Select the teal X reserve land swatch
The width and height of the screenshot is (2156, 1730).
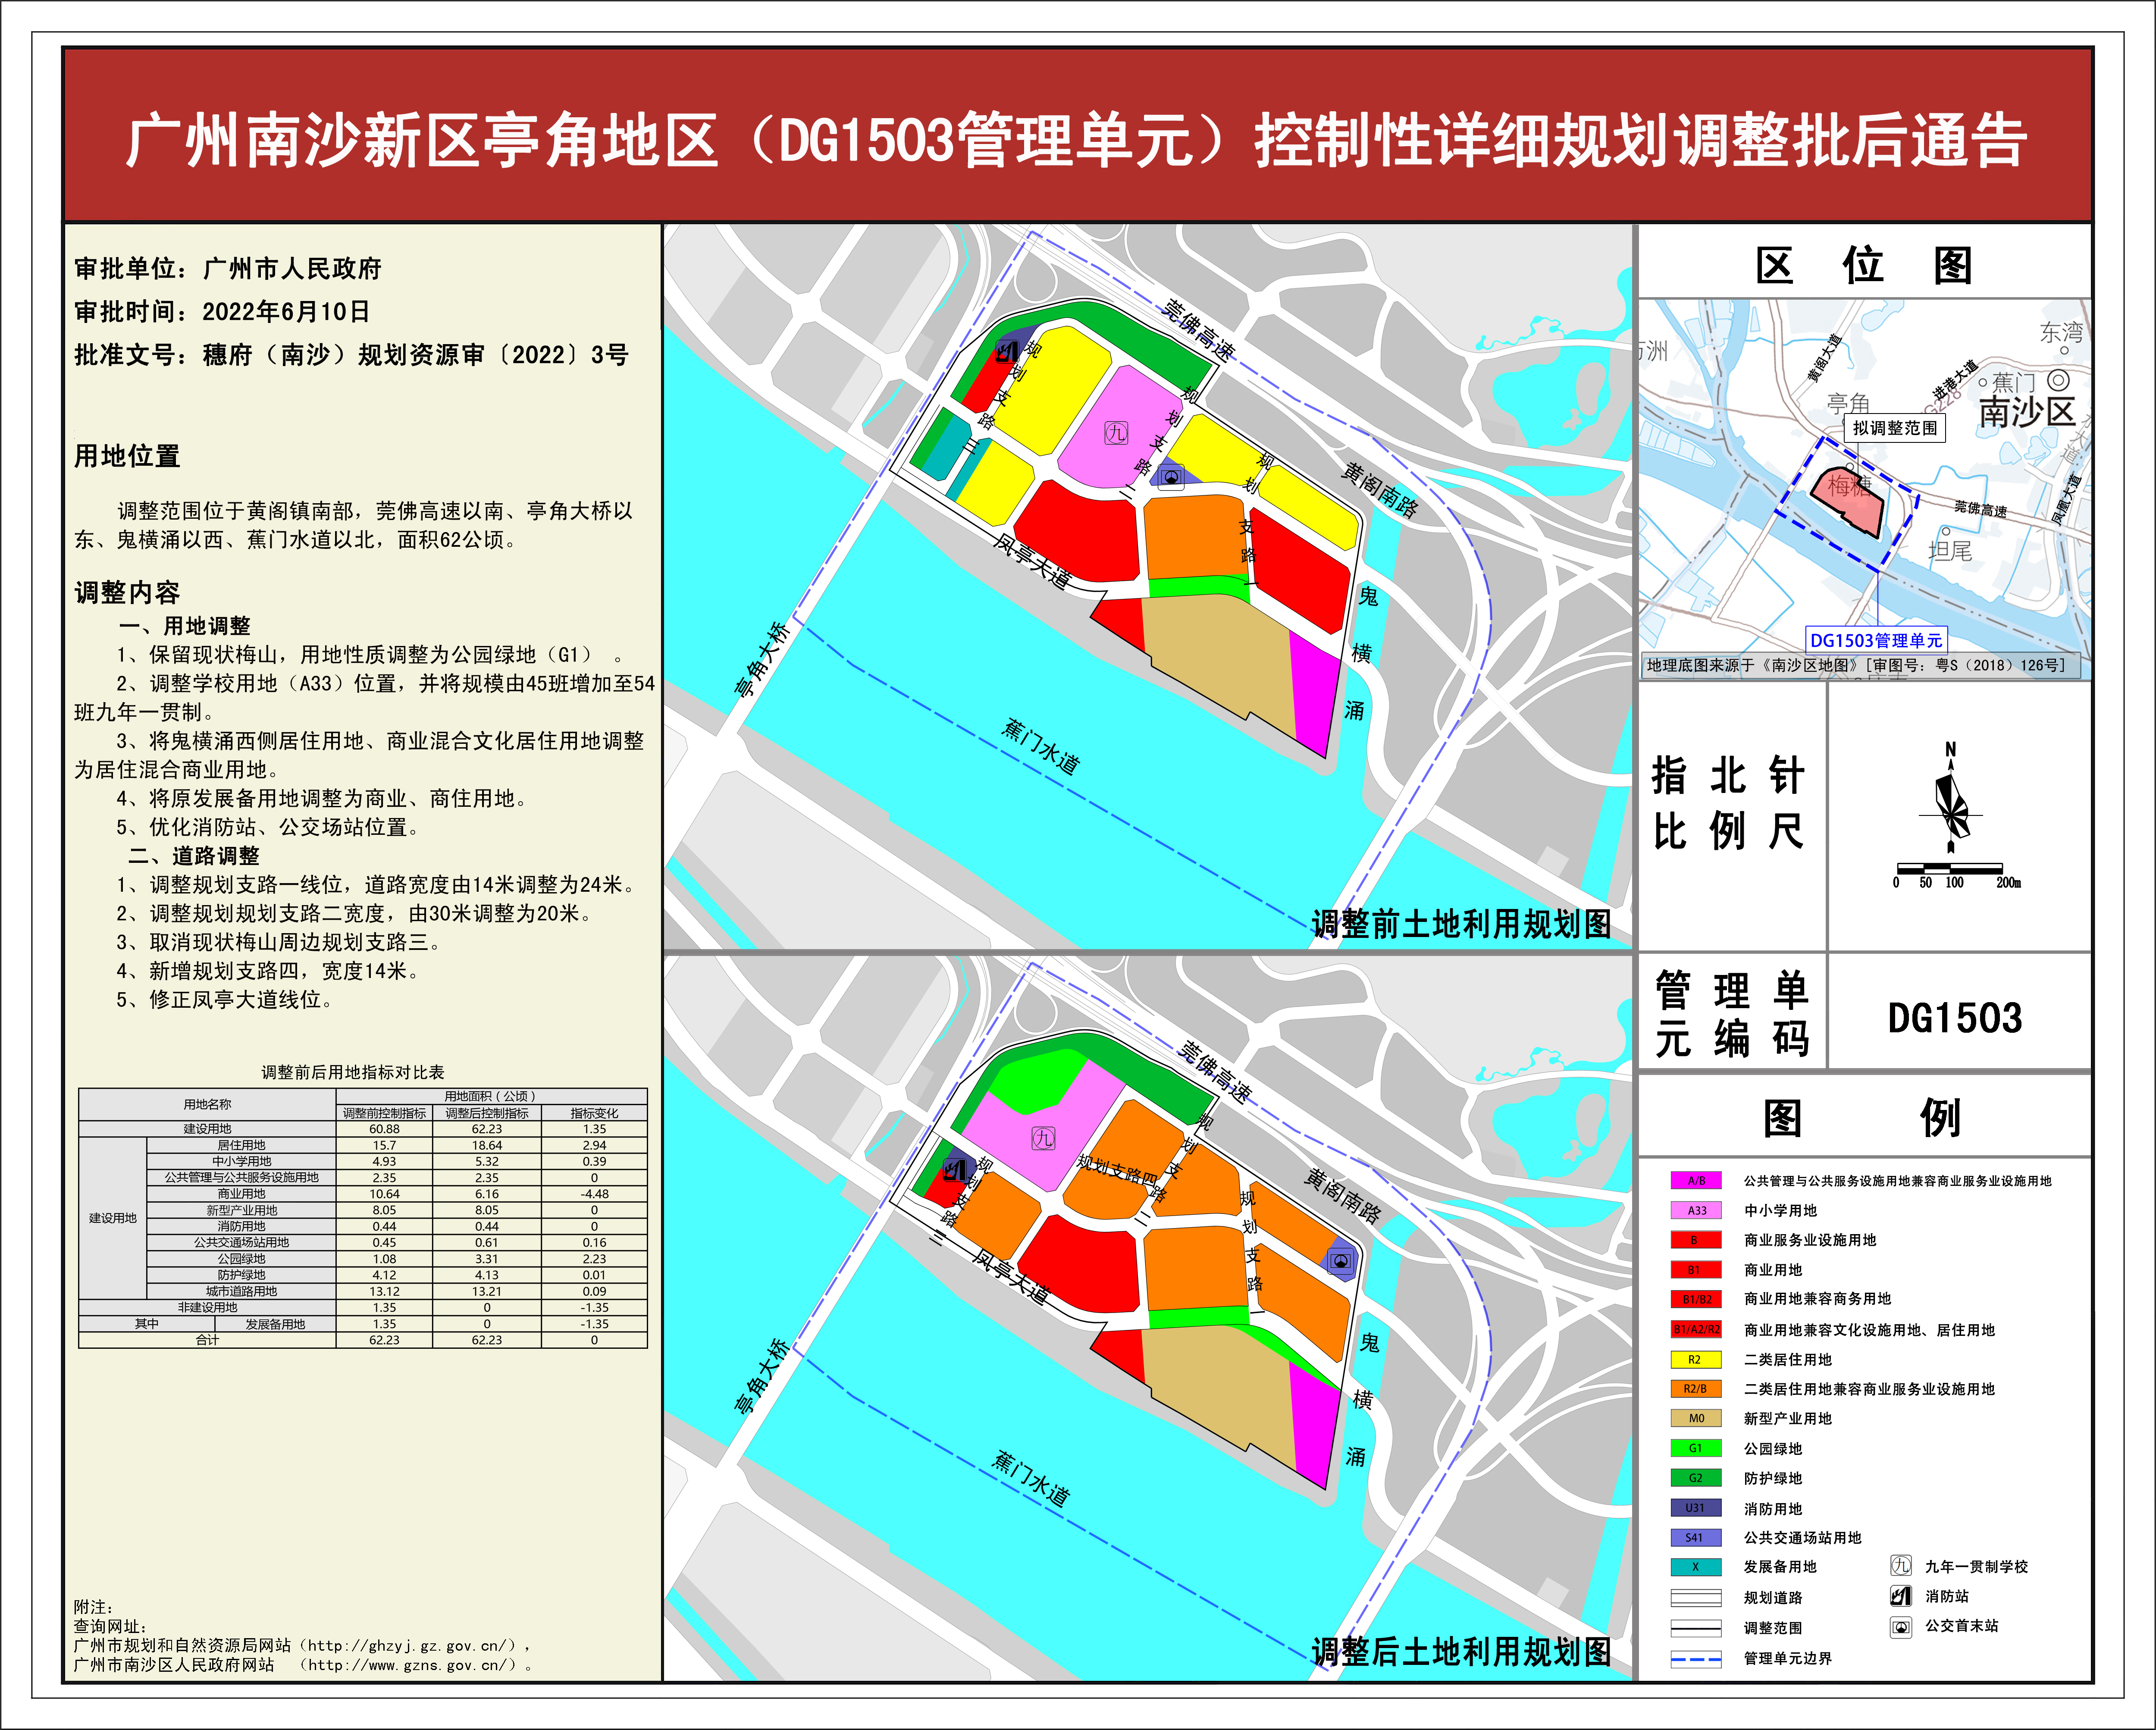click(1696, 1567)
